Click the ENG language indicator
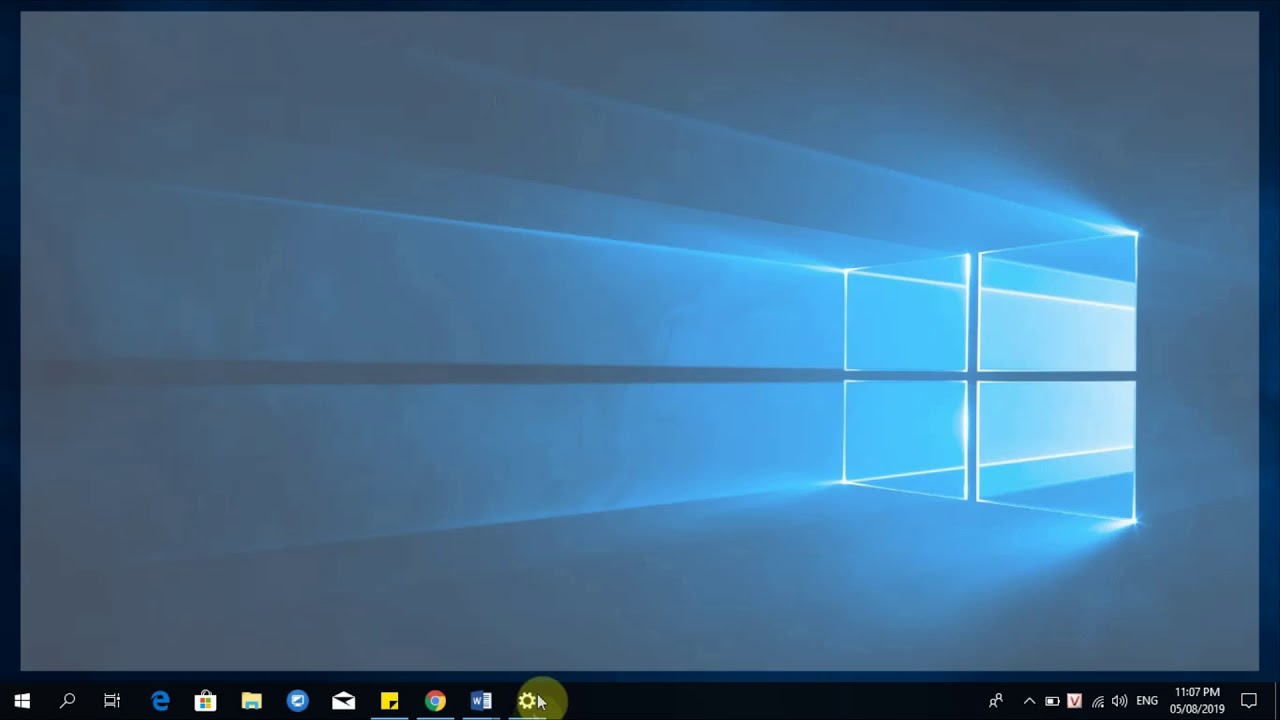 coord(1147,701)
